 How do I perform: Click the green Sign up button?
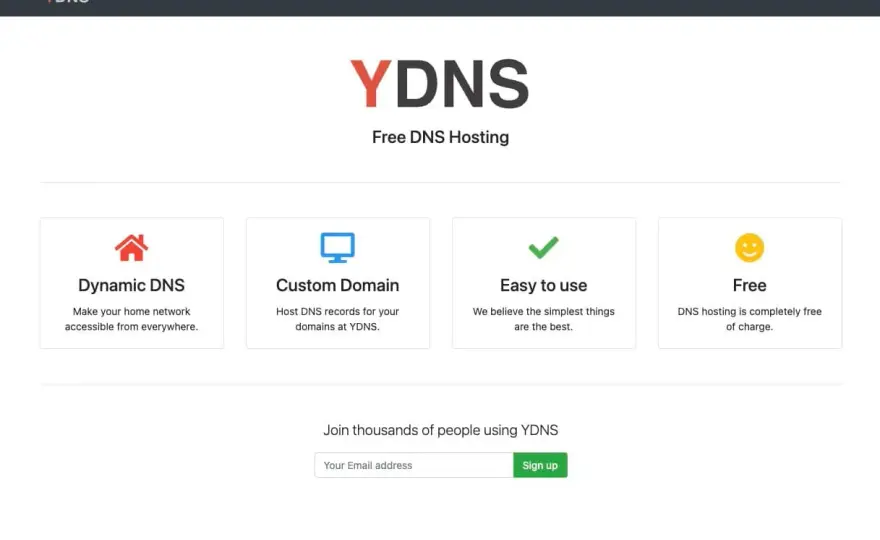(x=540, y=465)
